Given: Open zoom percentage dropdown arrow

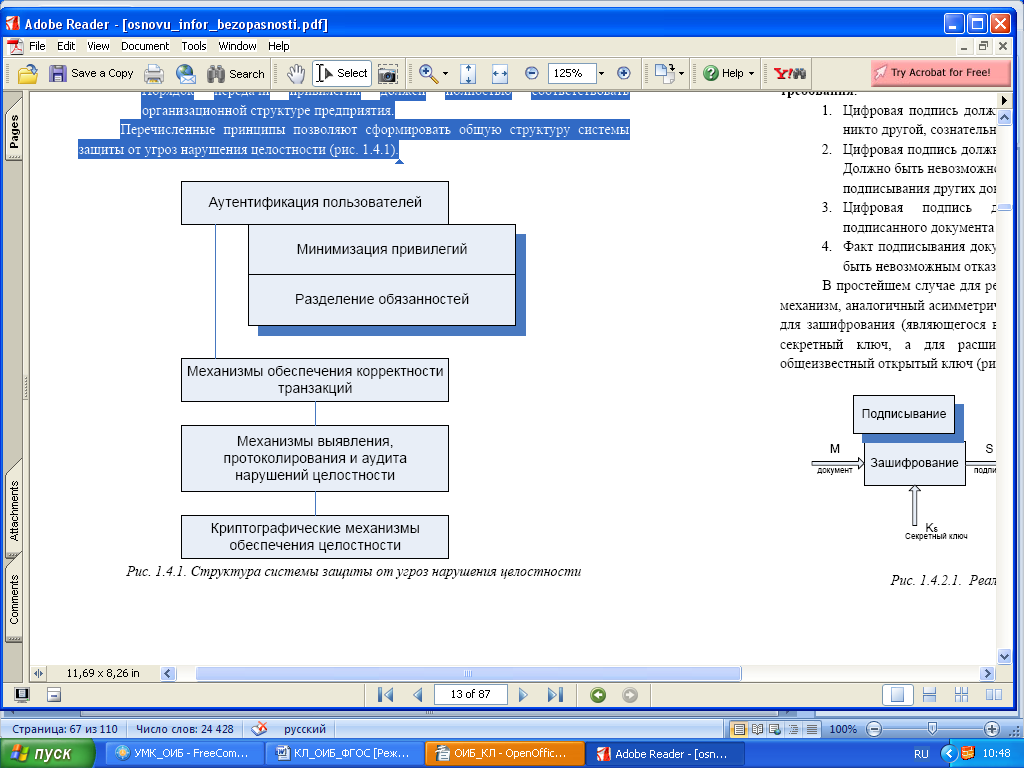Looking at the screenshot, I should 601,73.
